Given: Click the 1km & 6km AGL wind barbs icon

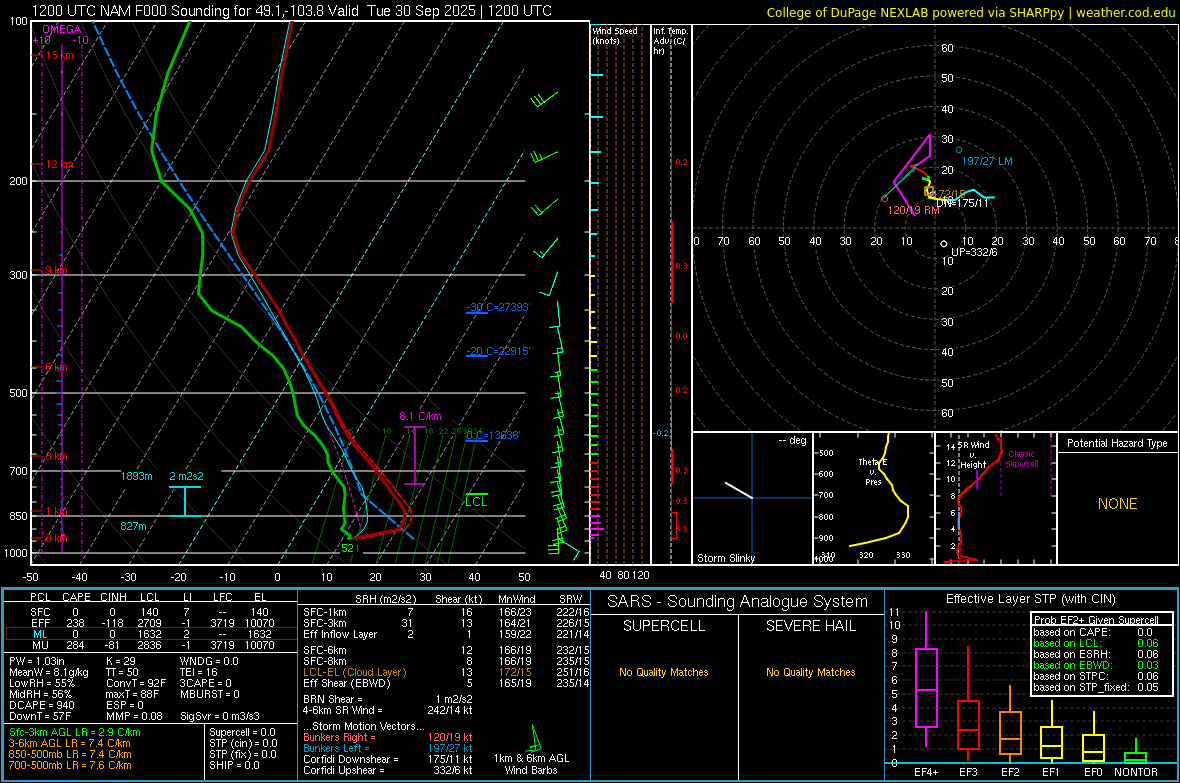Looking at the screenshot, I should click(535, 739).
